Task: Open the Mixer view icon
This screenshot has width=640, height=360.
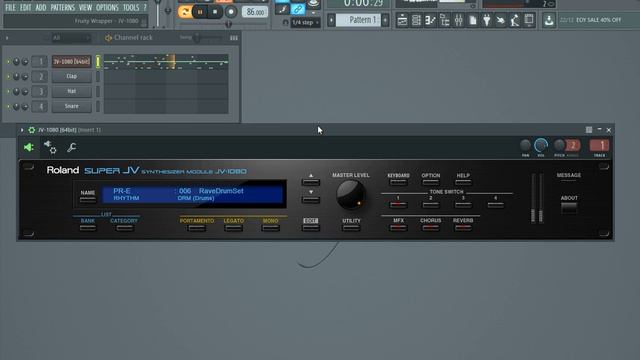Action: pos(458,20)
